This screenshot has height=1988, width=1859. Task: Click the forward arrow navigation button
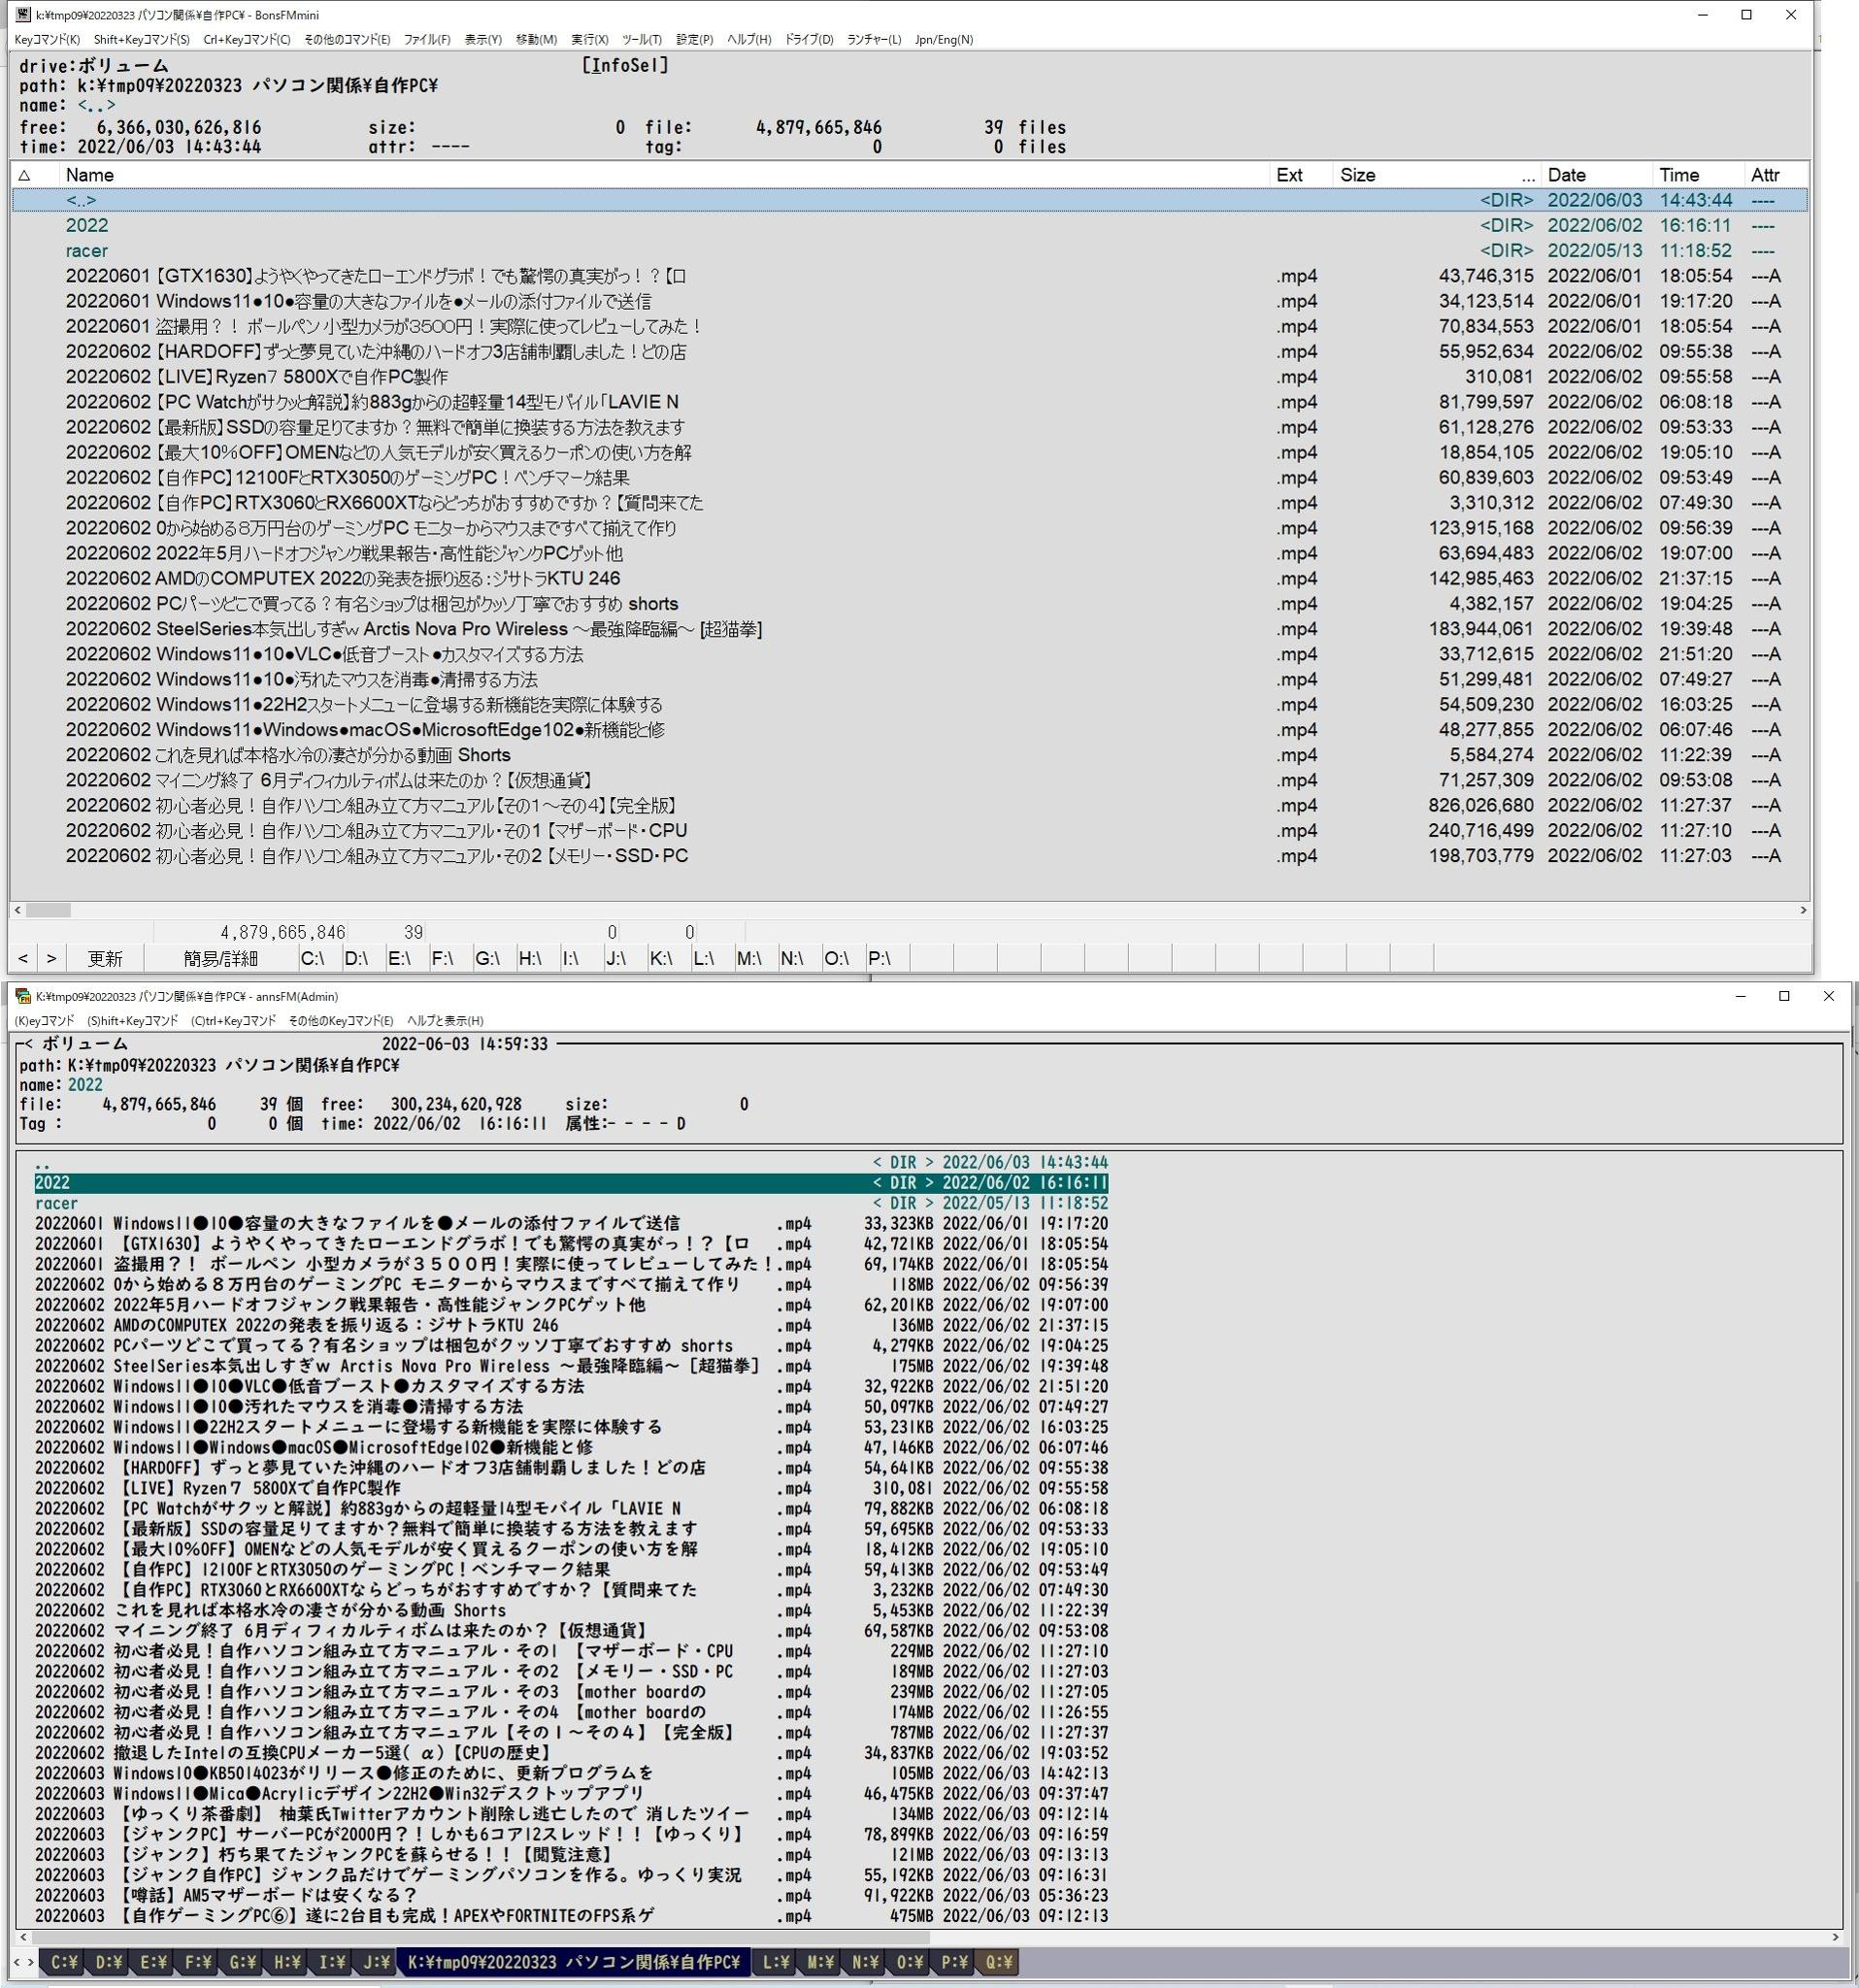[51, 958]
